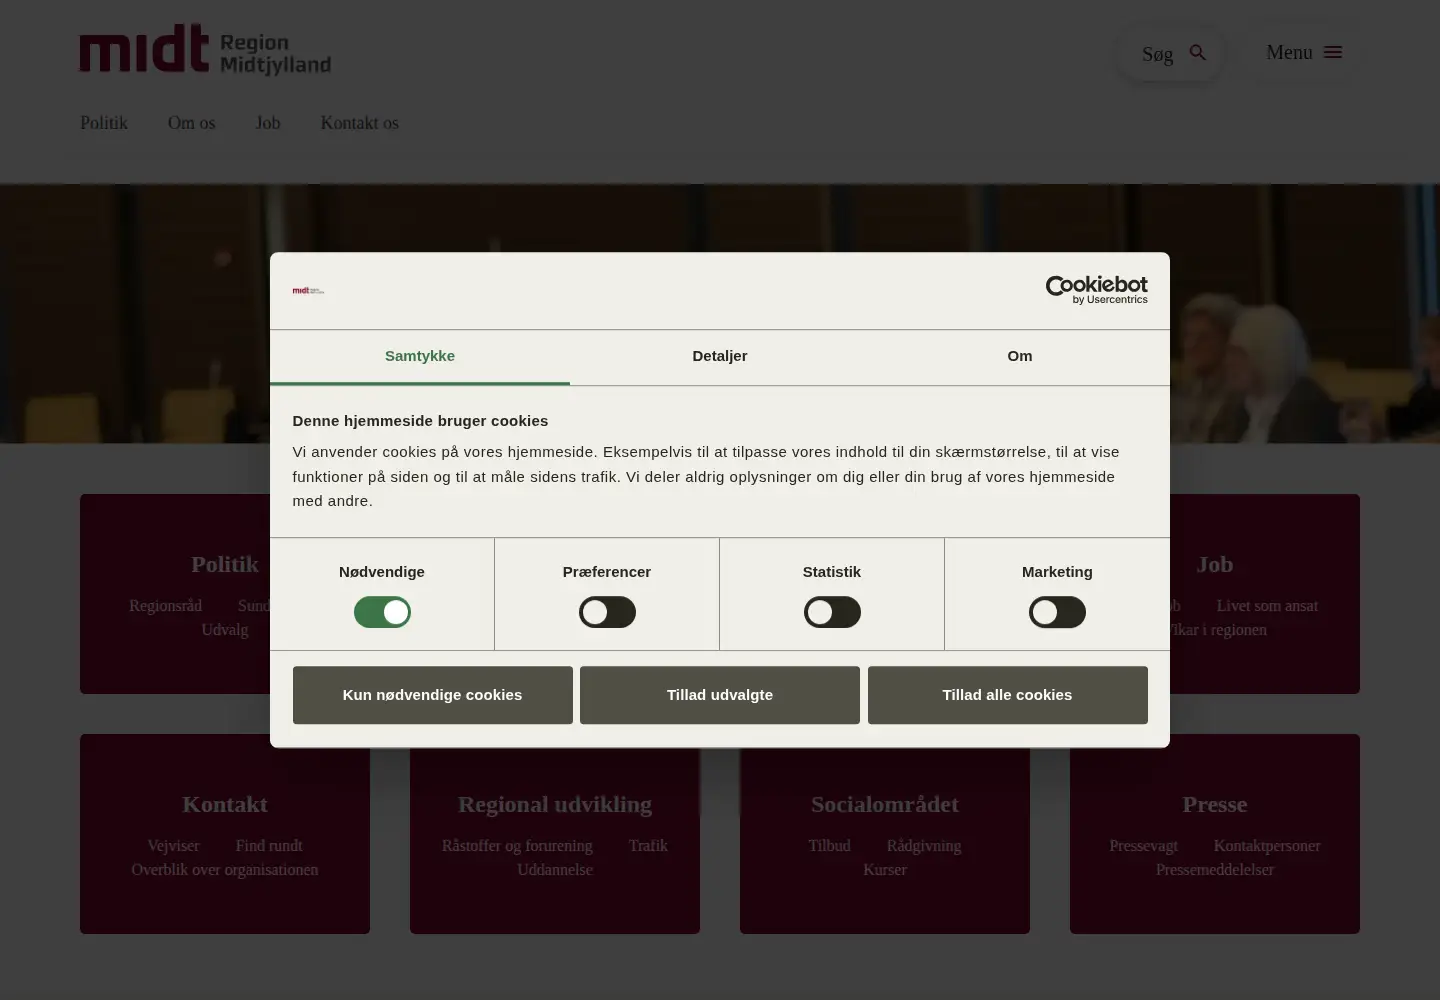Open the hamburger Menu icon
Viewport: 1440px width, 1000px height.
pos(1333,52)
